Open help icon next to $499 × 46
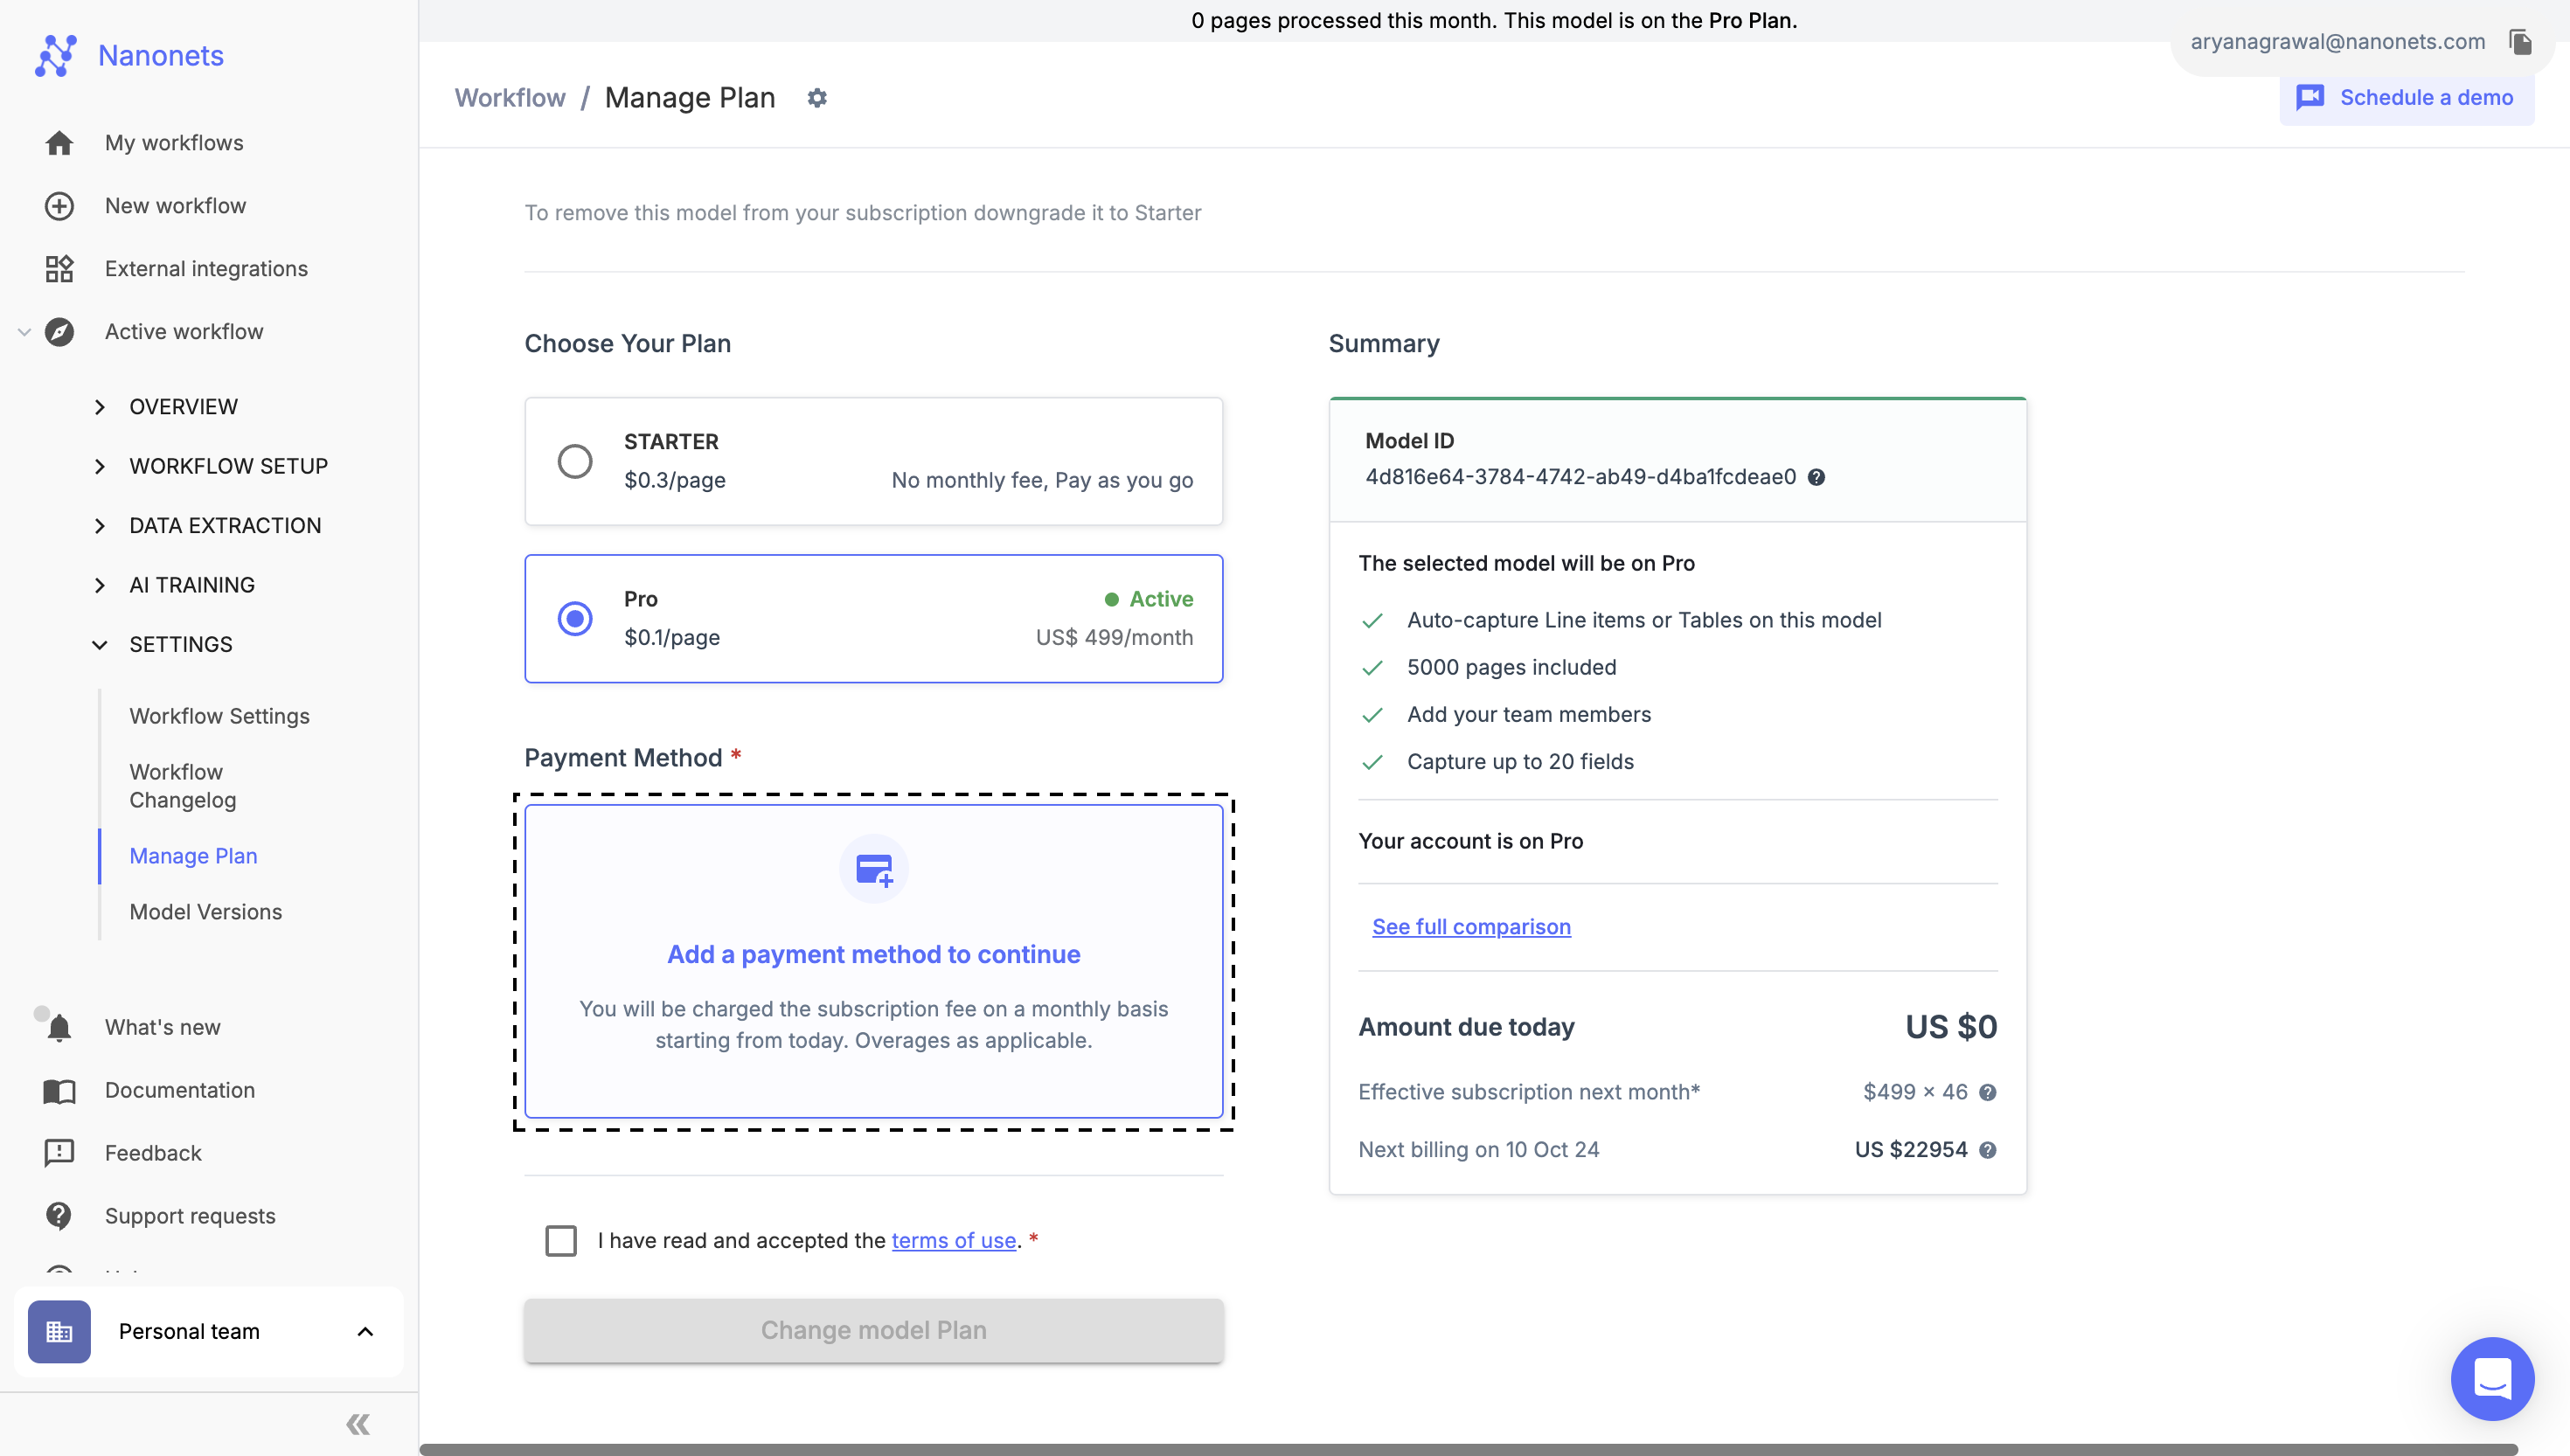Image resolution: width=2570 pixels, height=1456 pixels. 1988,1093
